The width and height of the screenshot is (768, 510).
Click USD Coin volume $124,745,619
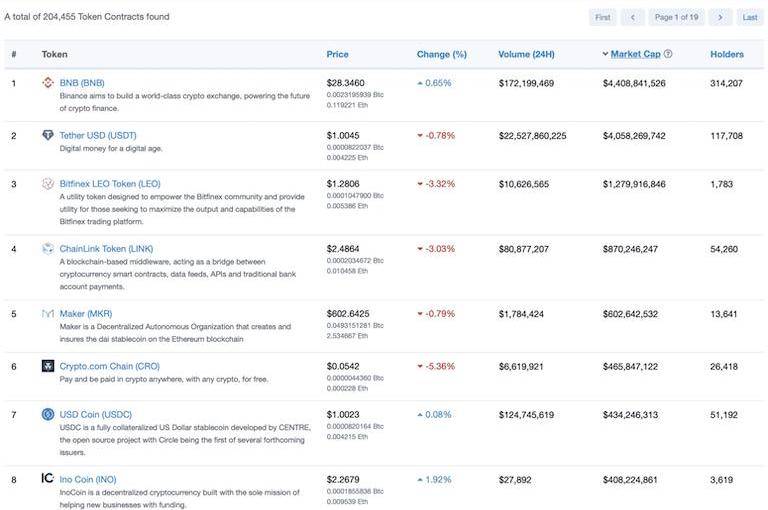[x=526, y=415]
